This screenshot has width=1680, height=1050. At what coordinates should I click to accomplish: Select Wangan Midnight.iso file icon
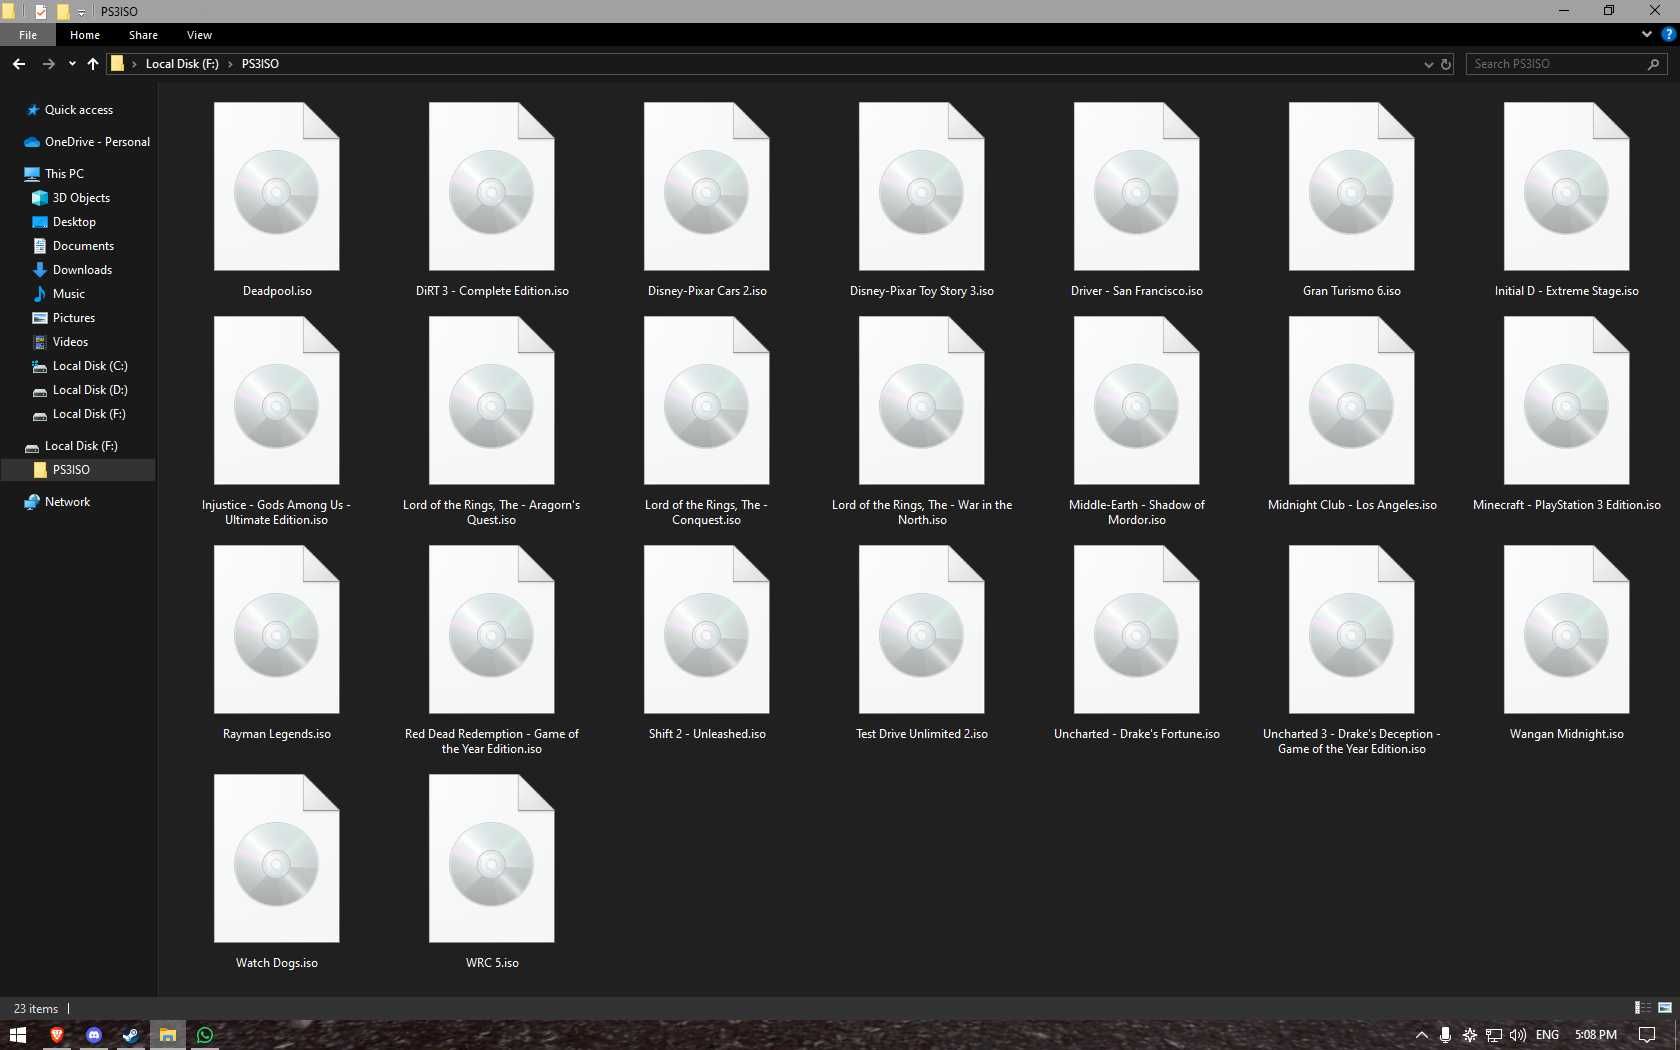(x=1566, y=629)
